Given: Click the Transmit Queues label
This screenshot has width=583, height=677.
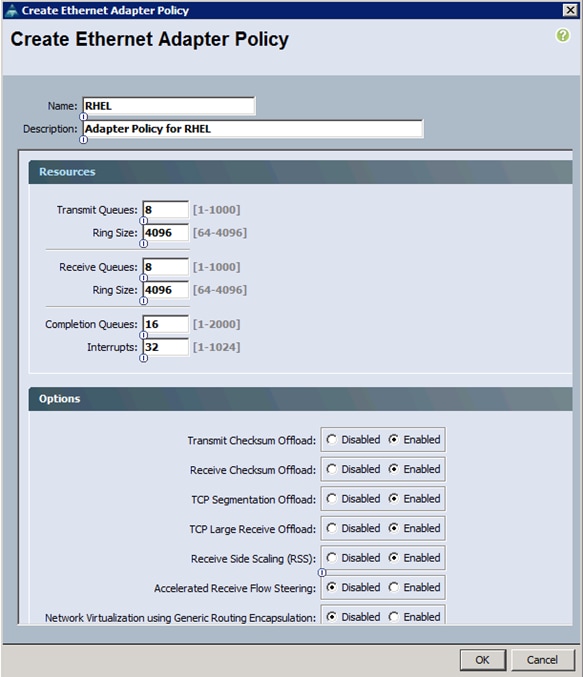Looking at the screenshot, I should (97, 210).
